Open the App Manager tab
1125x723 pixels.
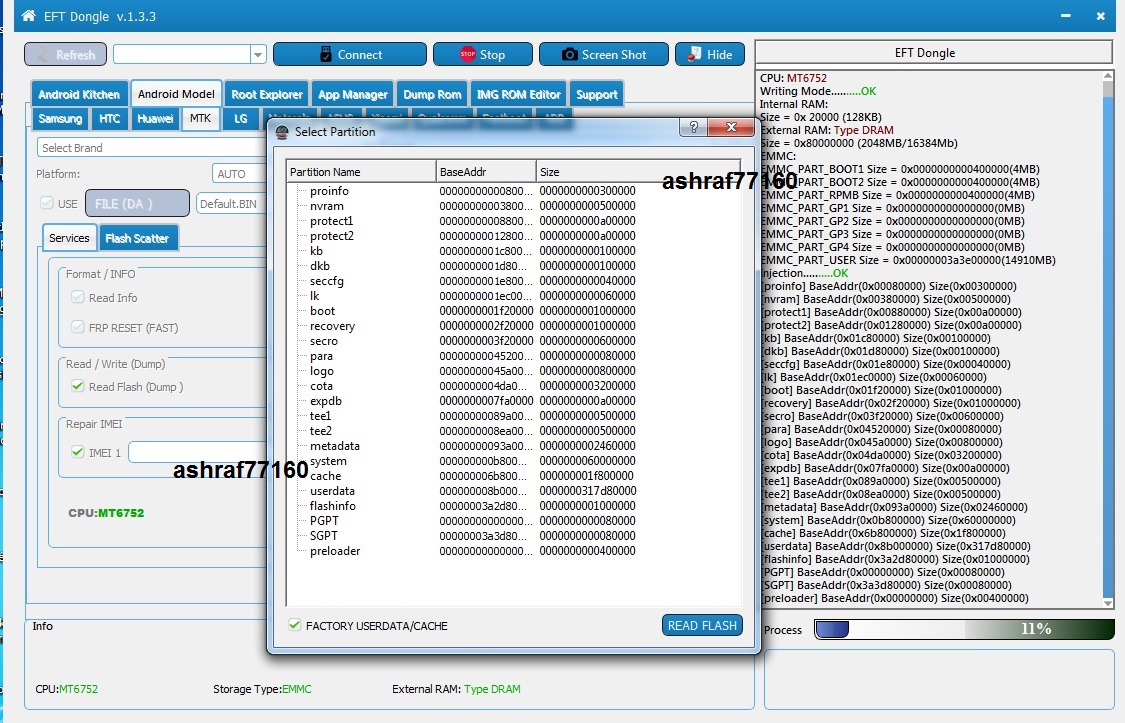(x=353, y=94)
